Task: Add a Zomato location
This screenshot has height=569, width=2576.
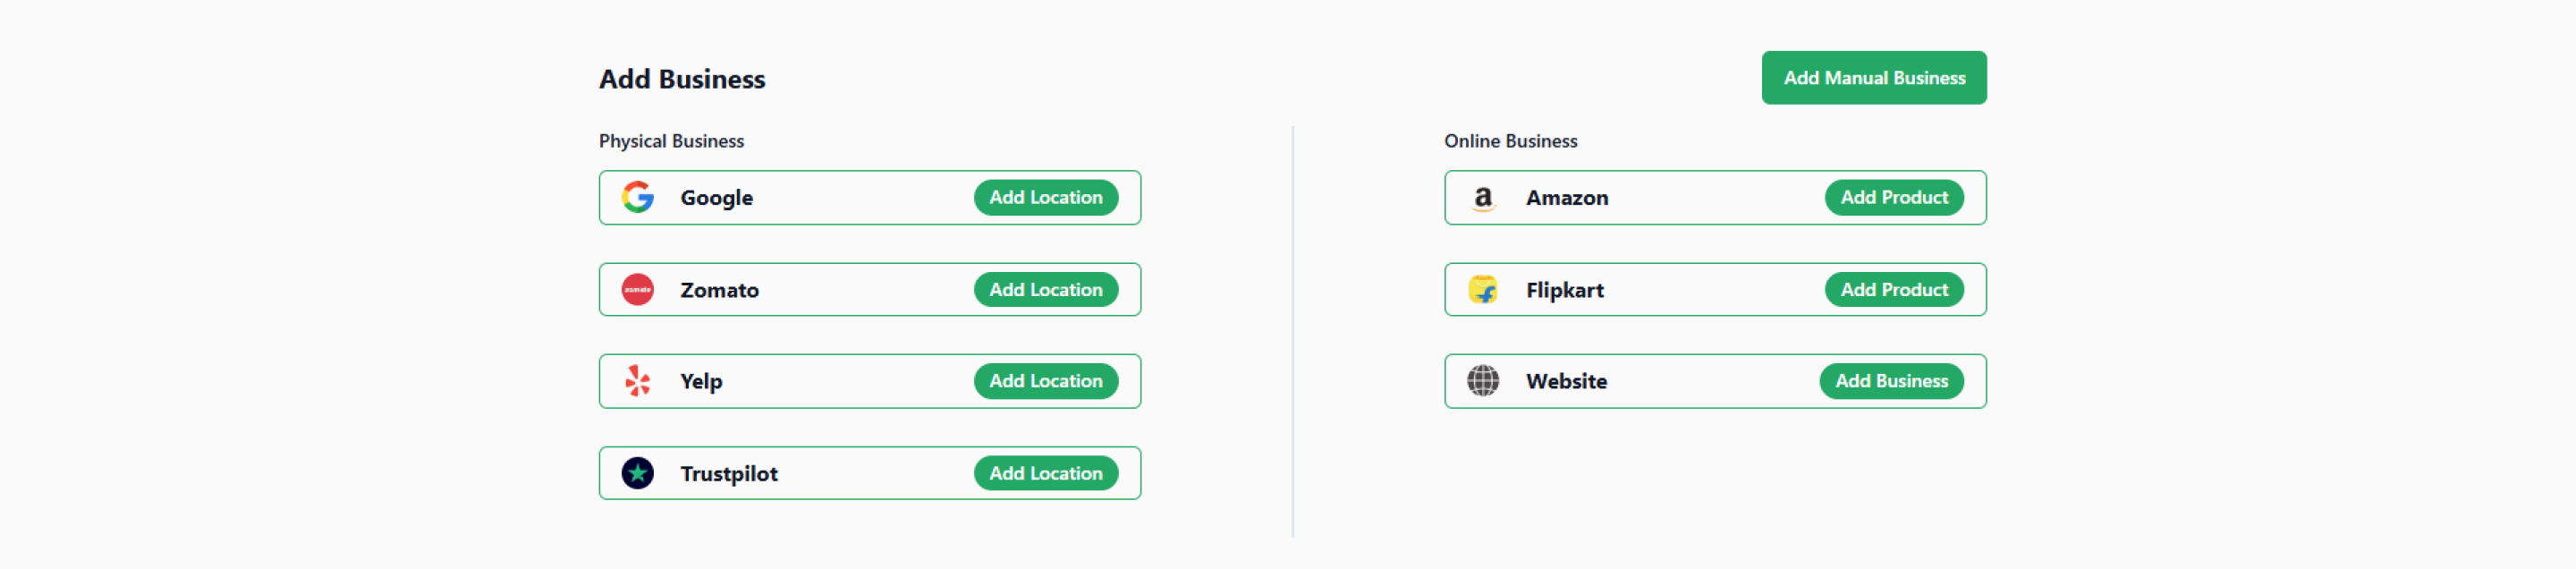Action: [x=1045, y=290]
